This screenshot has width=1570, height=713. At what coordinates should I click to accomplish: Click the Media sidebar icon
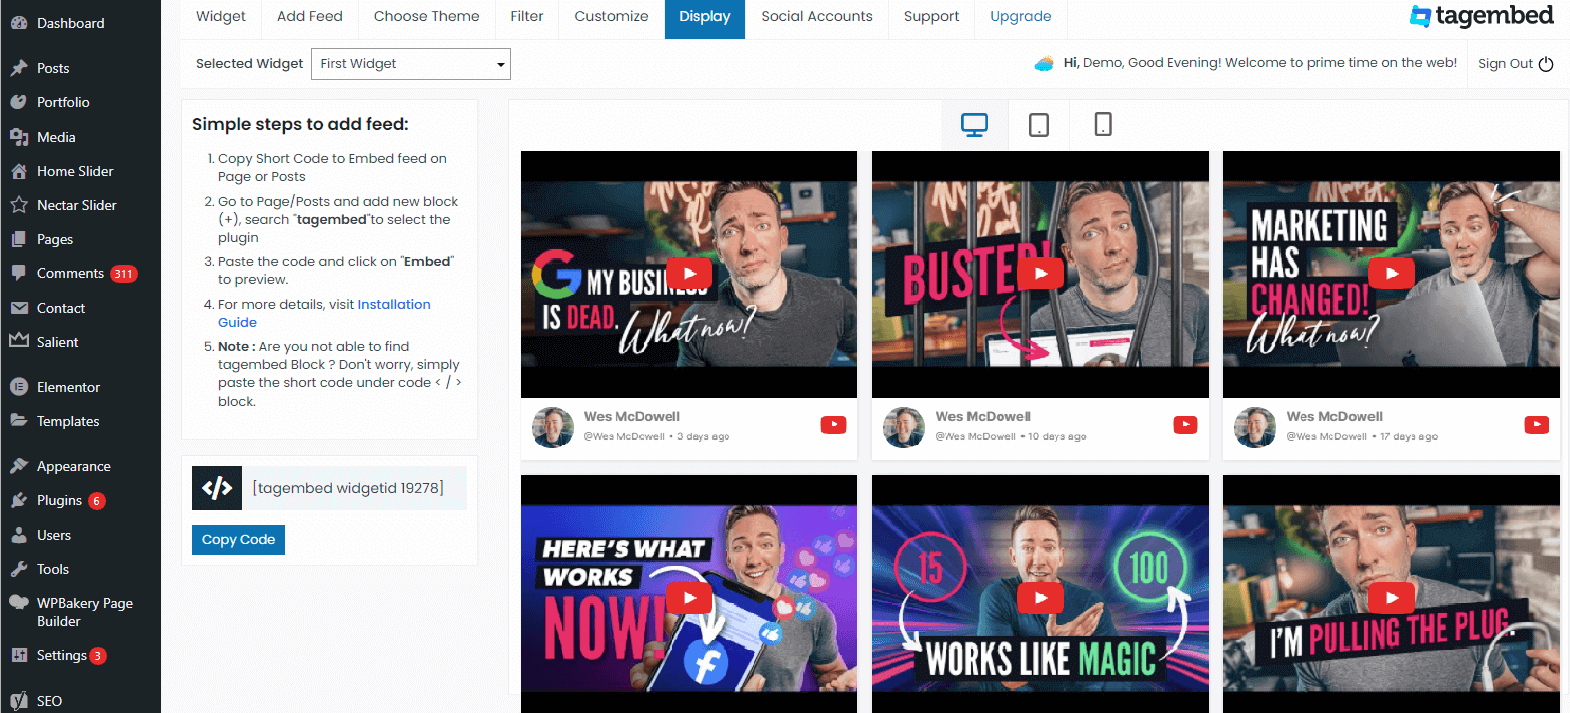tap(19, 137)
